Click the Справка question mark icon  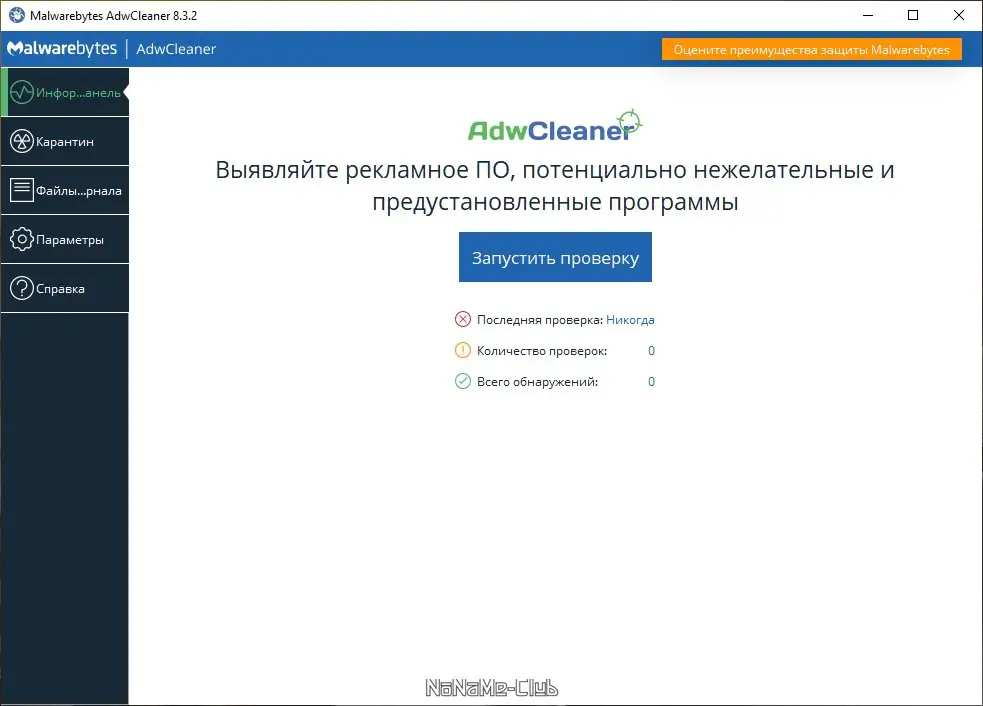pos(22,288)
